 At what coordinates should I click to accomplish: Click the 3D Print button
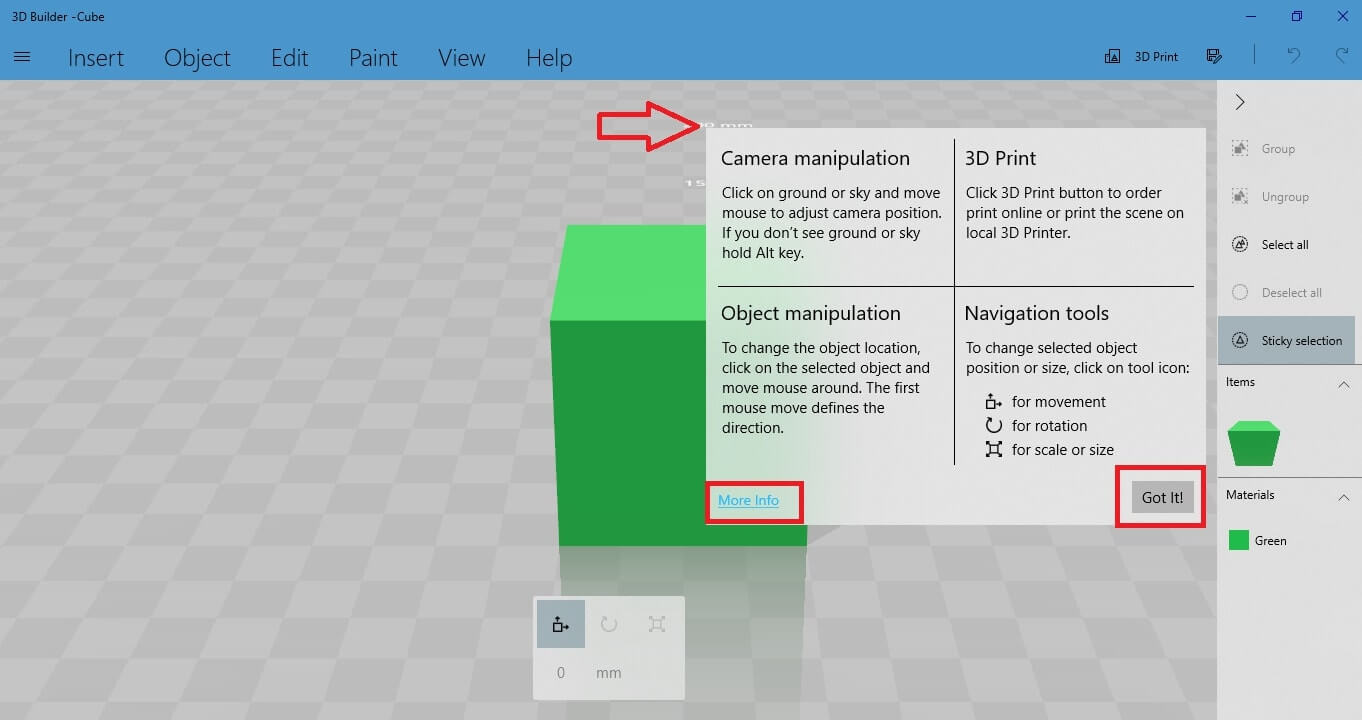point(1141,57)
